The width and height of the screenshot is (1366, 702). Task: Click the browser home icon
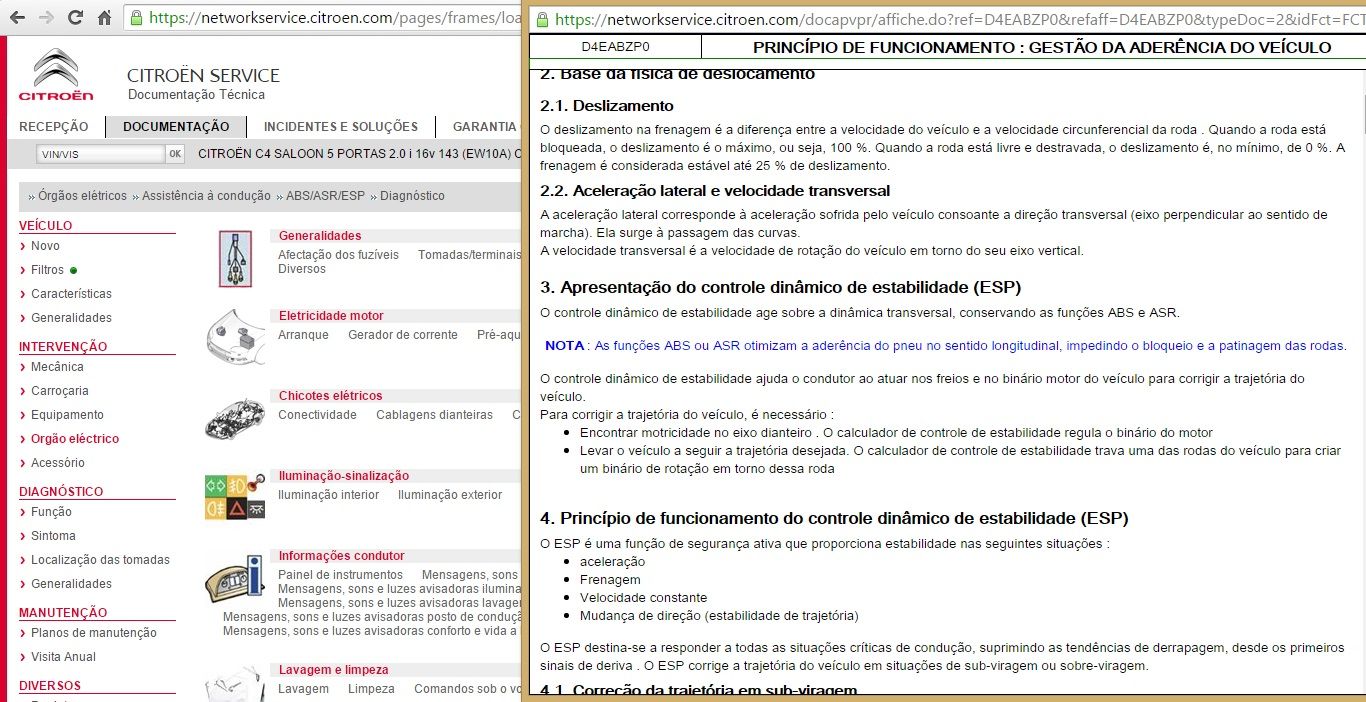104,18
